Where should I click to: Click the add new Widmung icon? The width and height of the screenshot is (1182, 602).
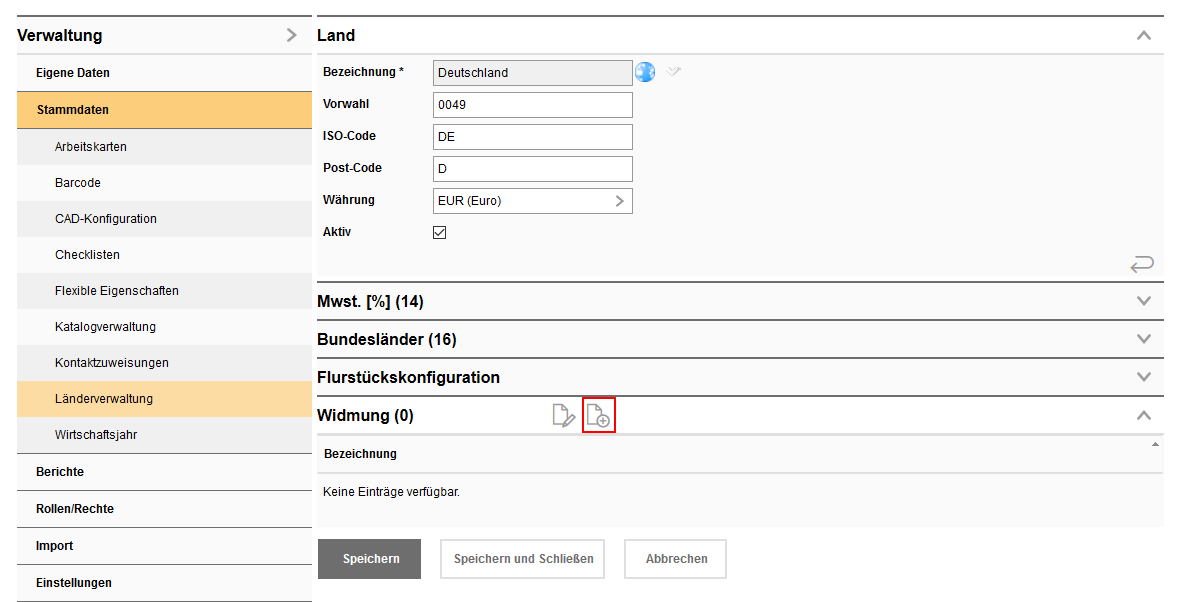[598, 416]
